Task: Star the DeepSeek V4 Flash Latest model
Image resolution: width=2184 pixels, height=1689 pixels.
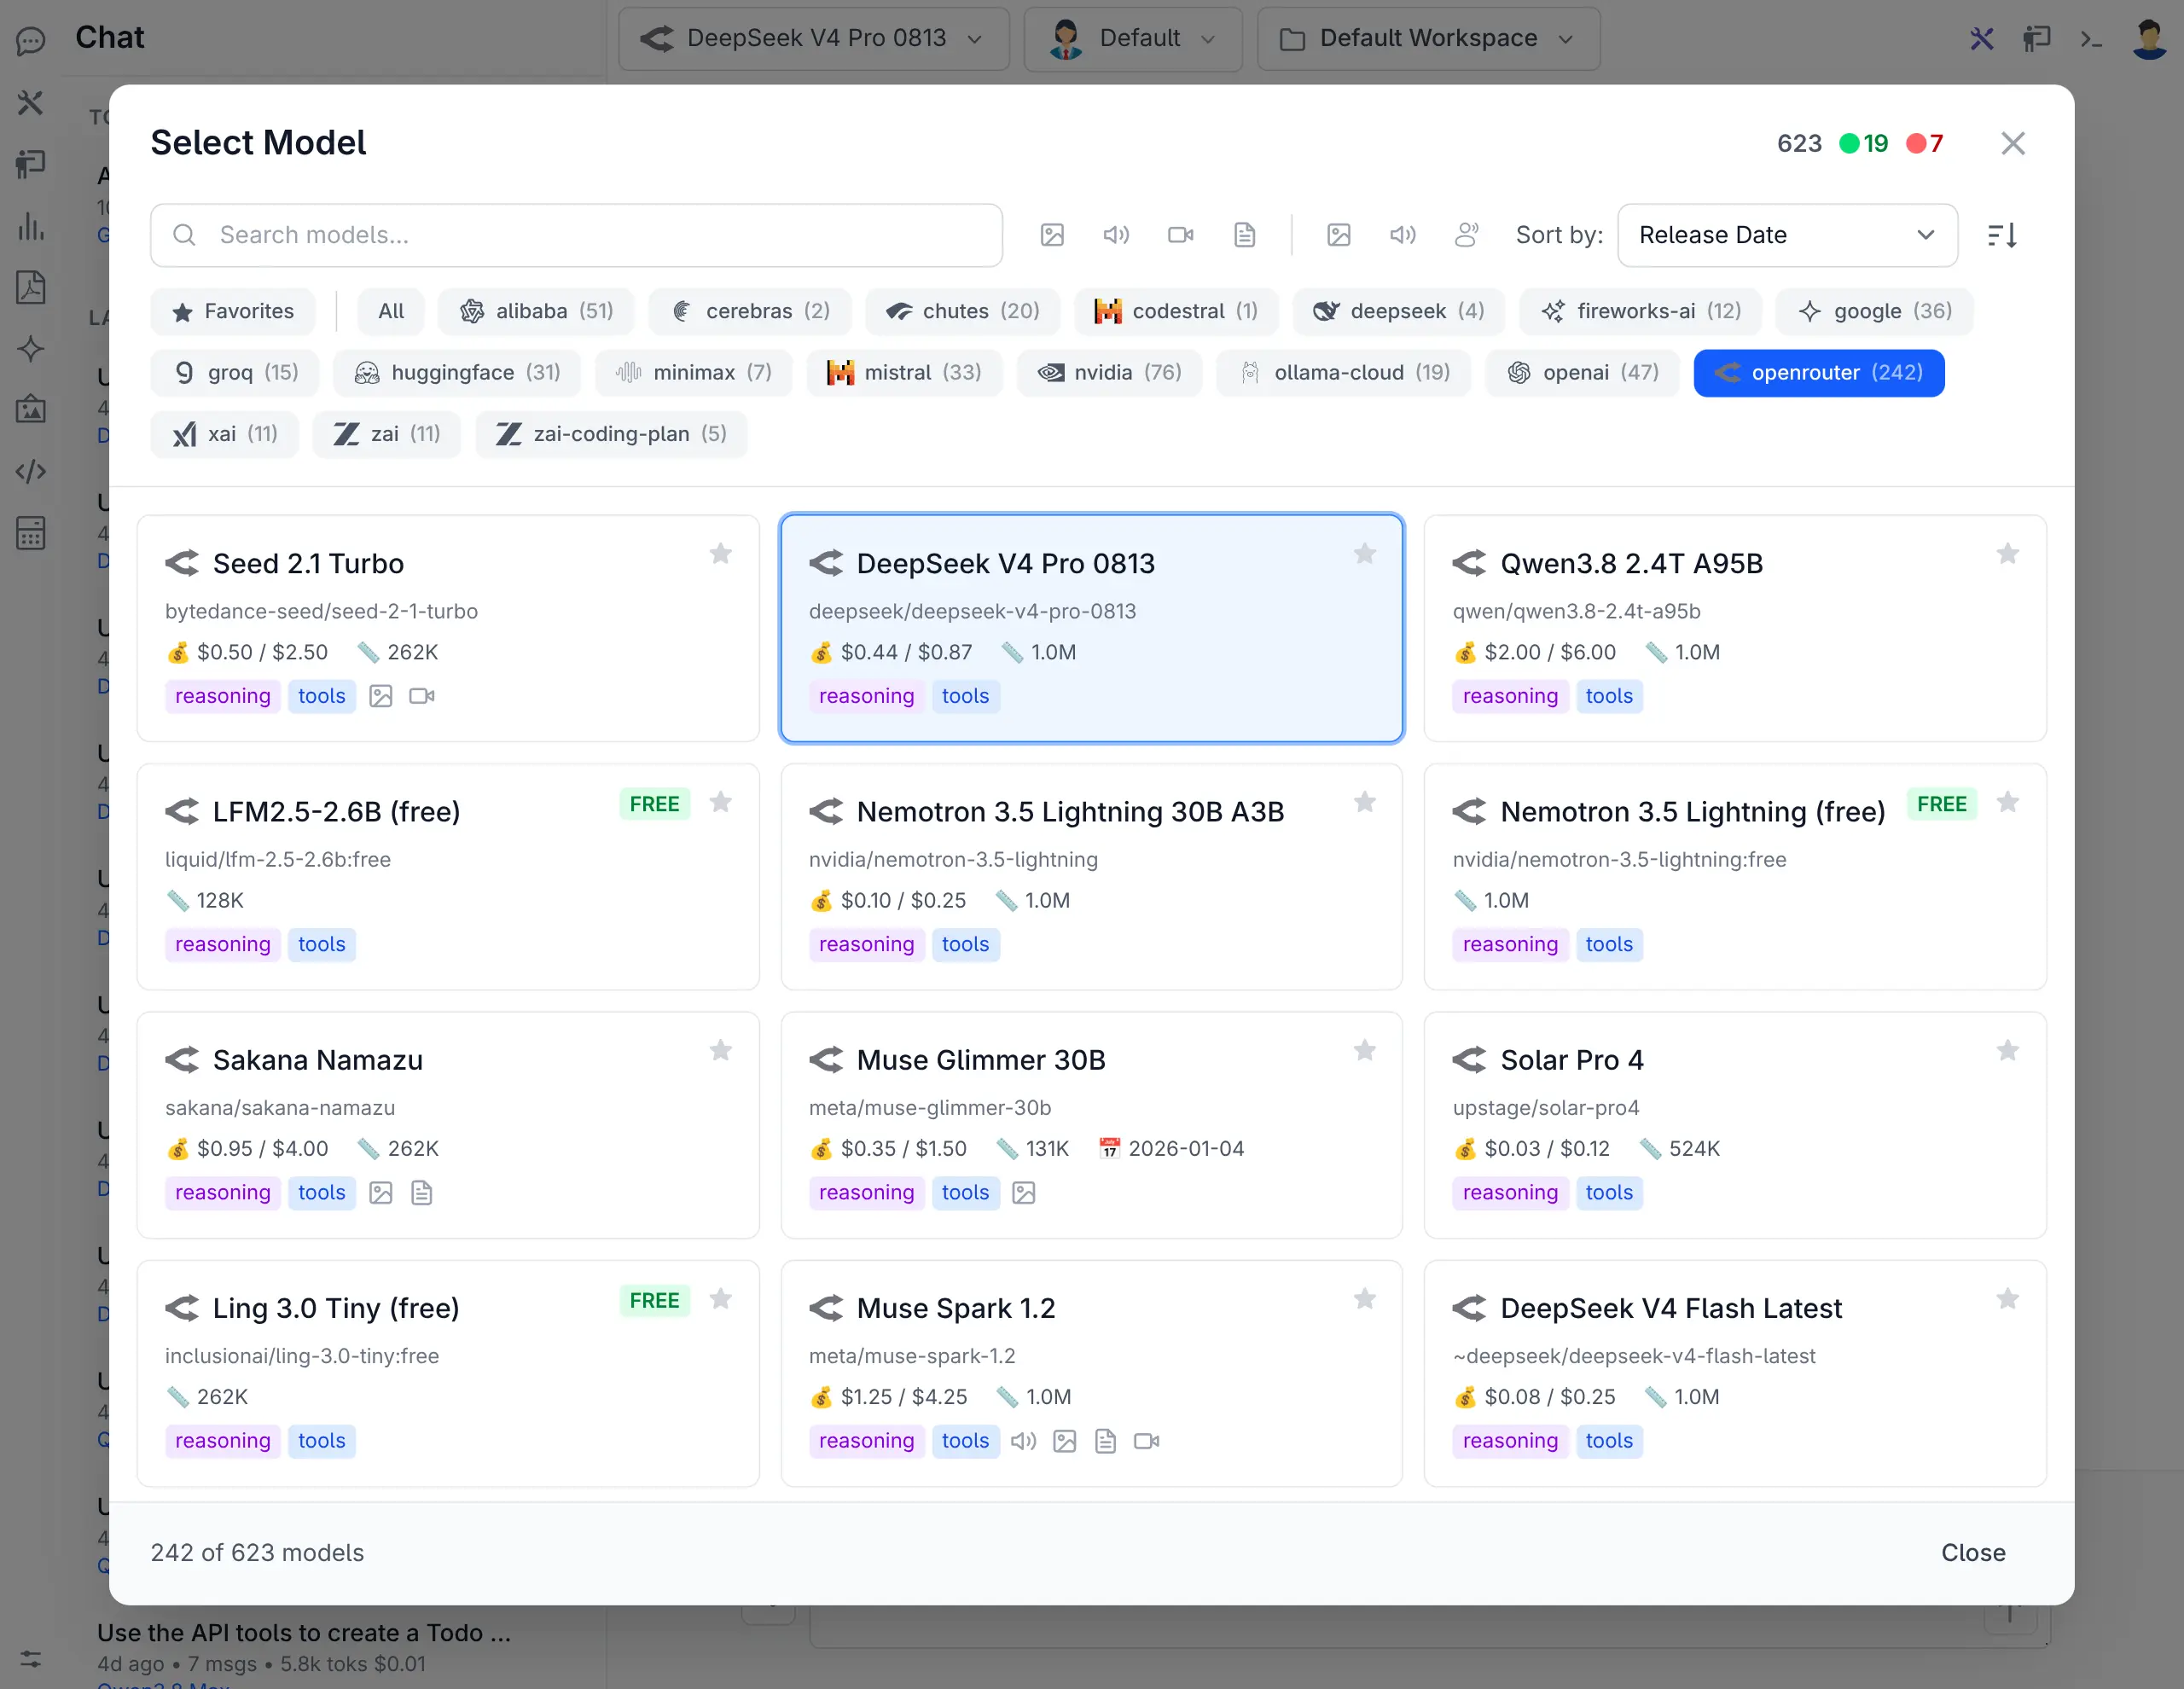Action: point(2007,1299)
